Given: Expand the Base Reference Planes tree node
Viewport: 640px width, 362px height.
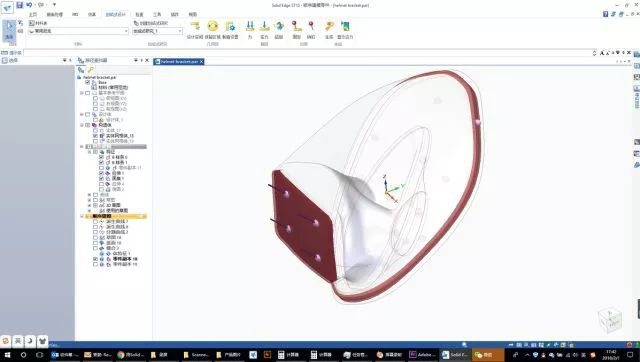Looking at the screenshot, I should tap(82, 93).
